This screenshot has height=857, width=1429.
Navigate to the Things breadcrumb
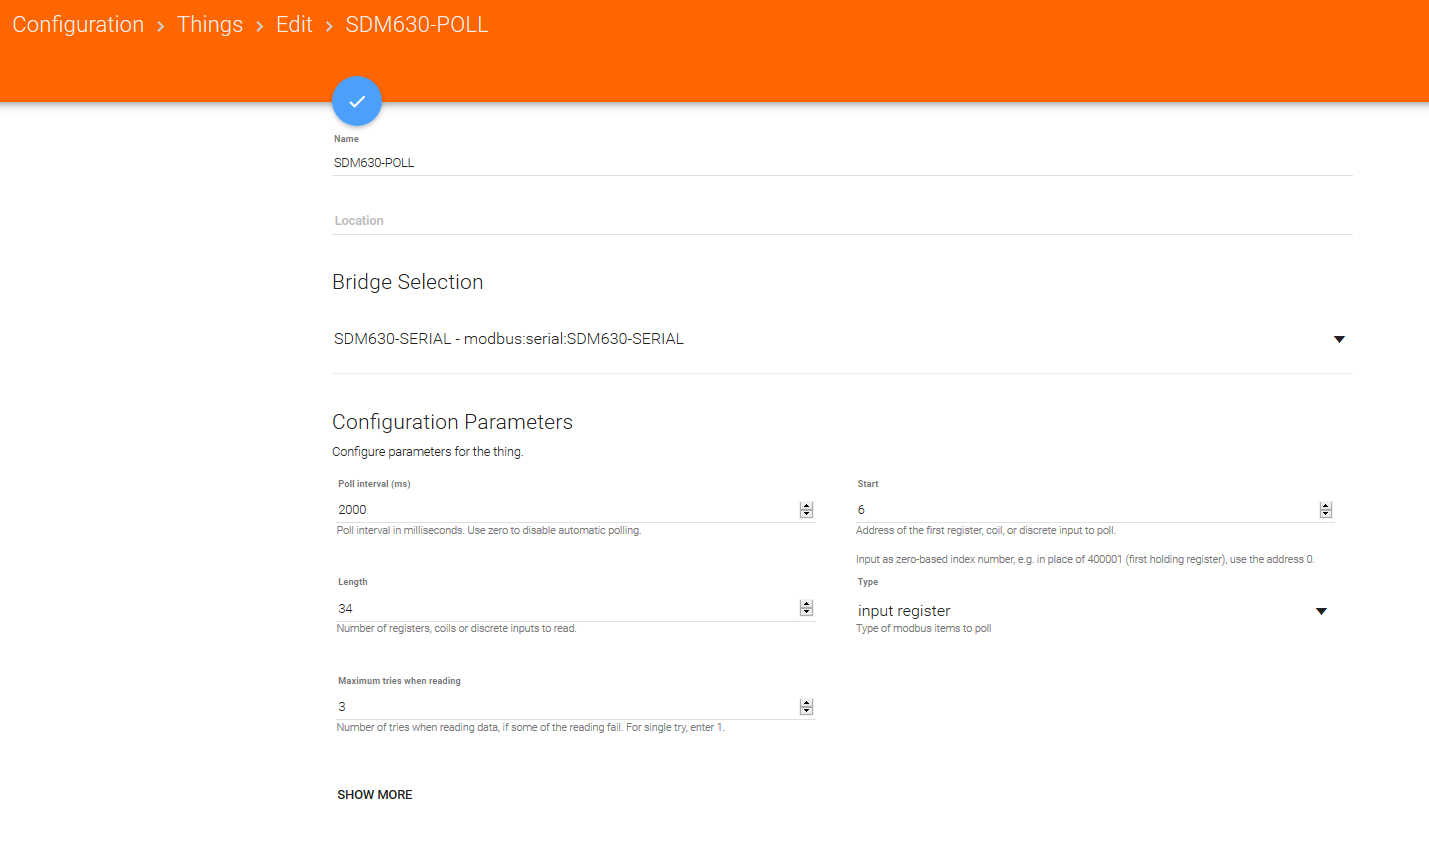point(210,25)
